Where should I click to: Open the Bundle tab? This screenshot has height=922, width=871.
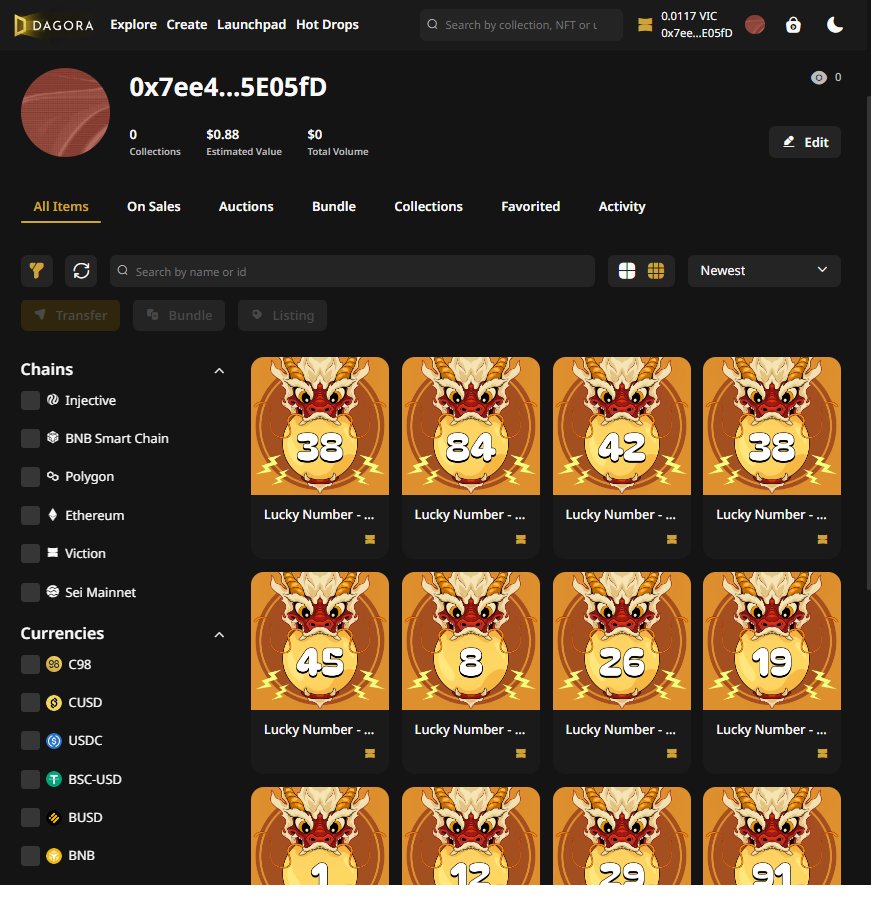333,206
